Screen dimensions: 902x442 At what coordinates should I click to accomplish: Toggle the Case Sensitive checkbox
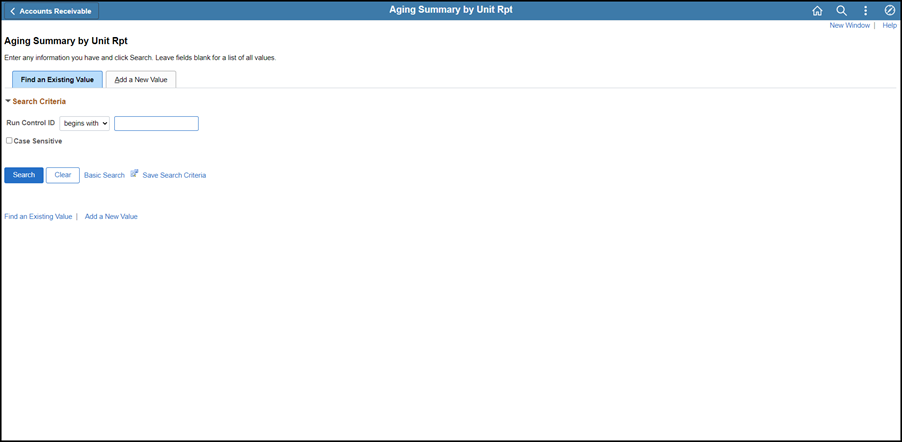(9, 140)
